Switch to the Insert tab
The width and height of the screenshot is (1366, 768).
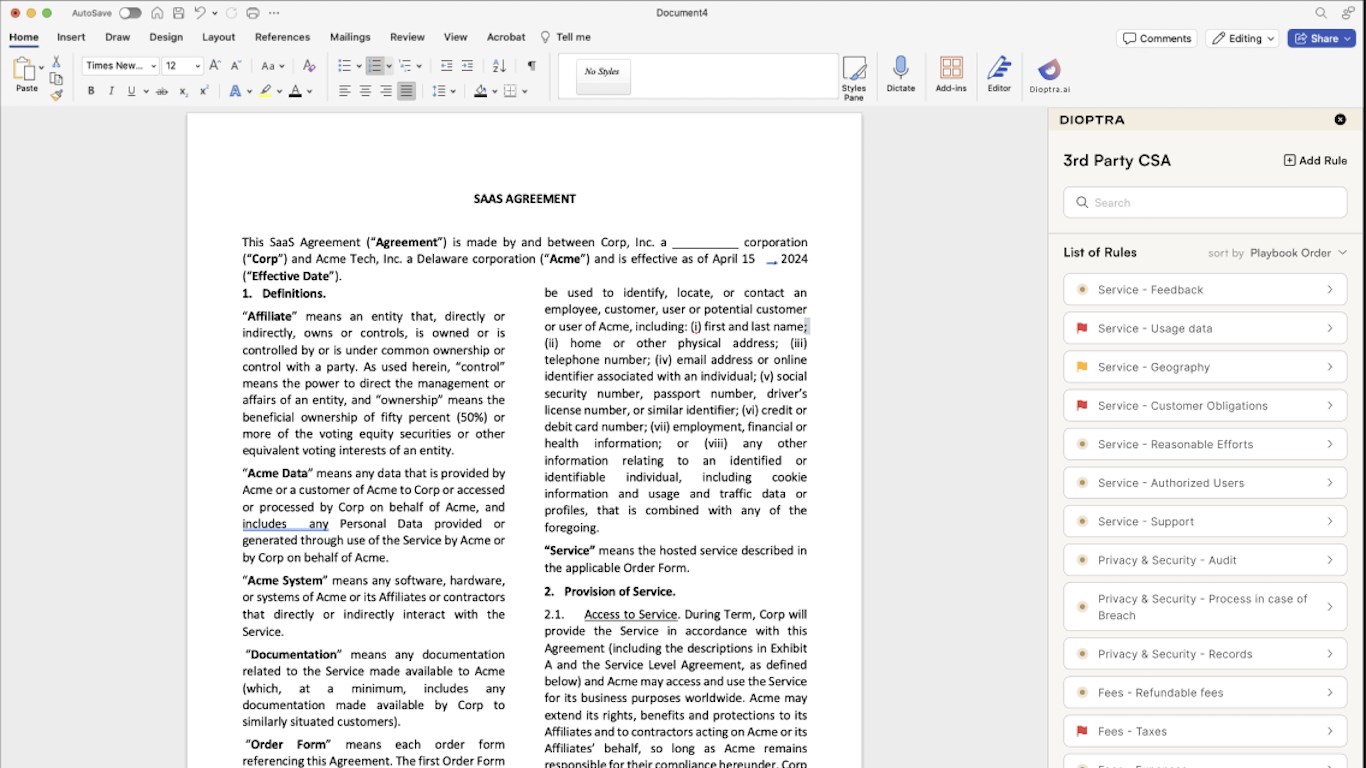pos(71,37)
